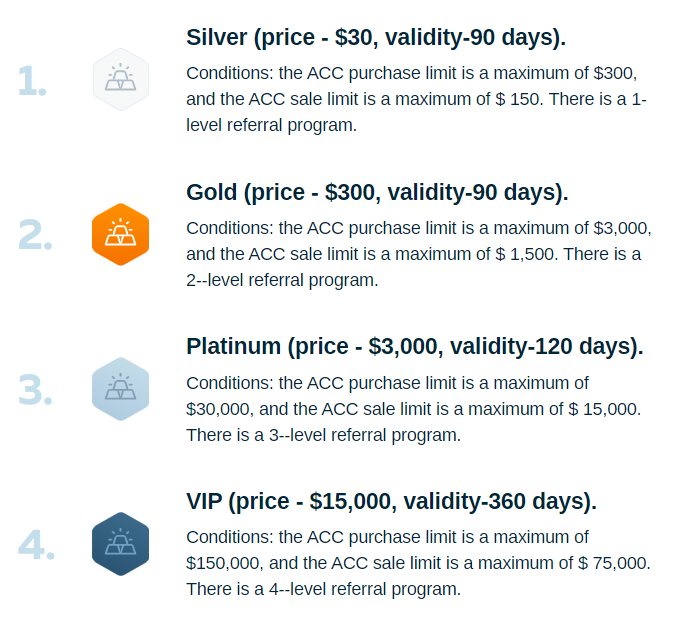683x625 pixels.
Task: Click the VIP price $15,000 heading
Action: tap(391, 501)
